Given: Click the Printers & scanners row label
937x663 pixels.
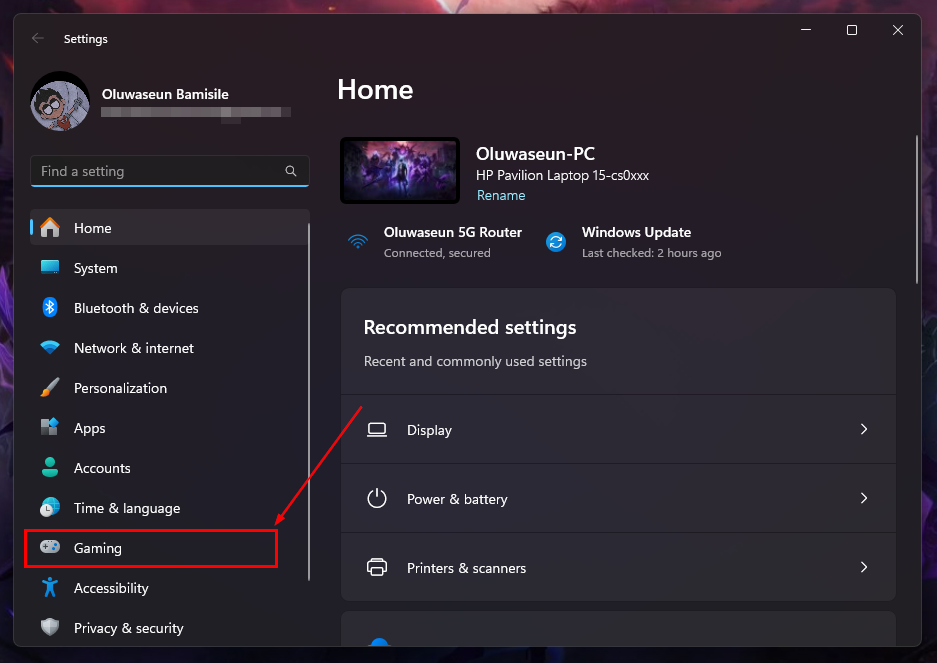Looking at the screenshot, I should coord(466,568).
